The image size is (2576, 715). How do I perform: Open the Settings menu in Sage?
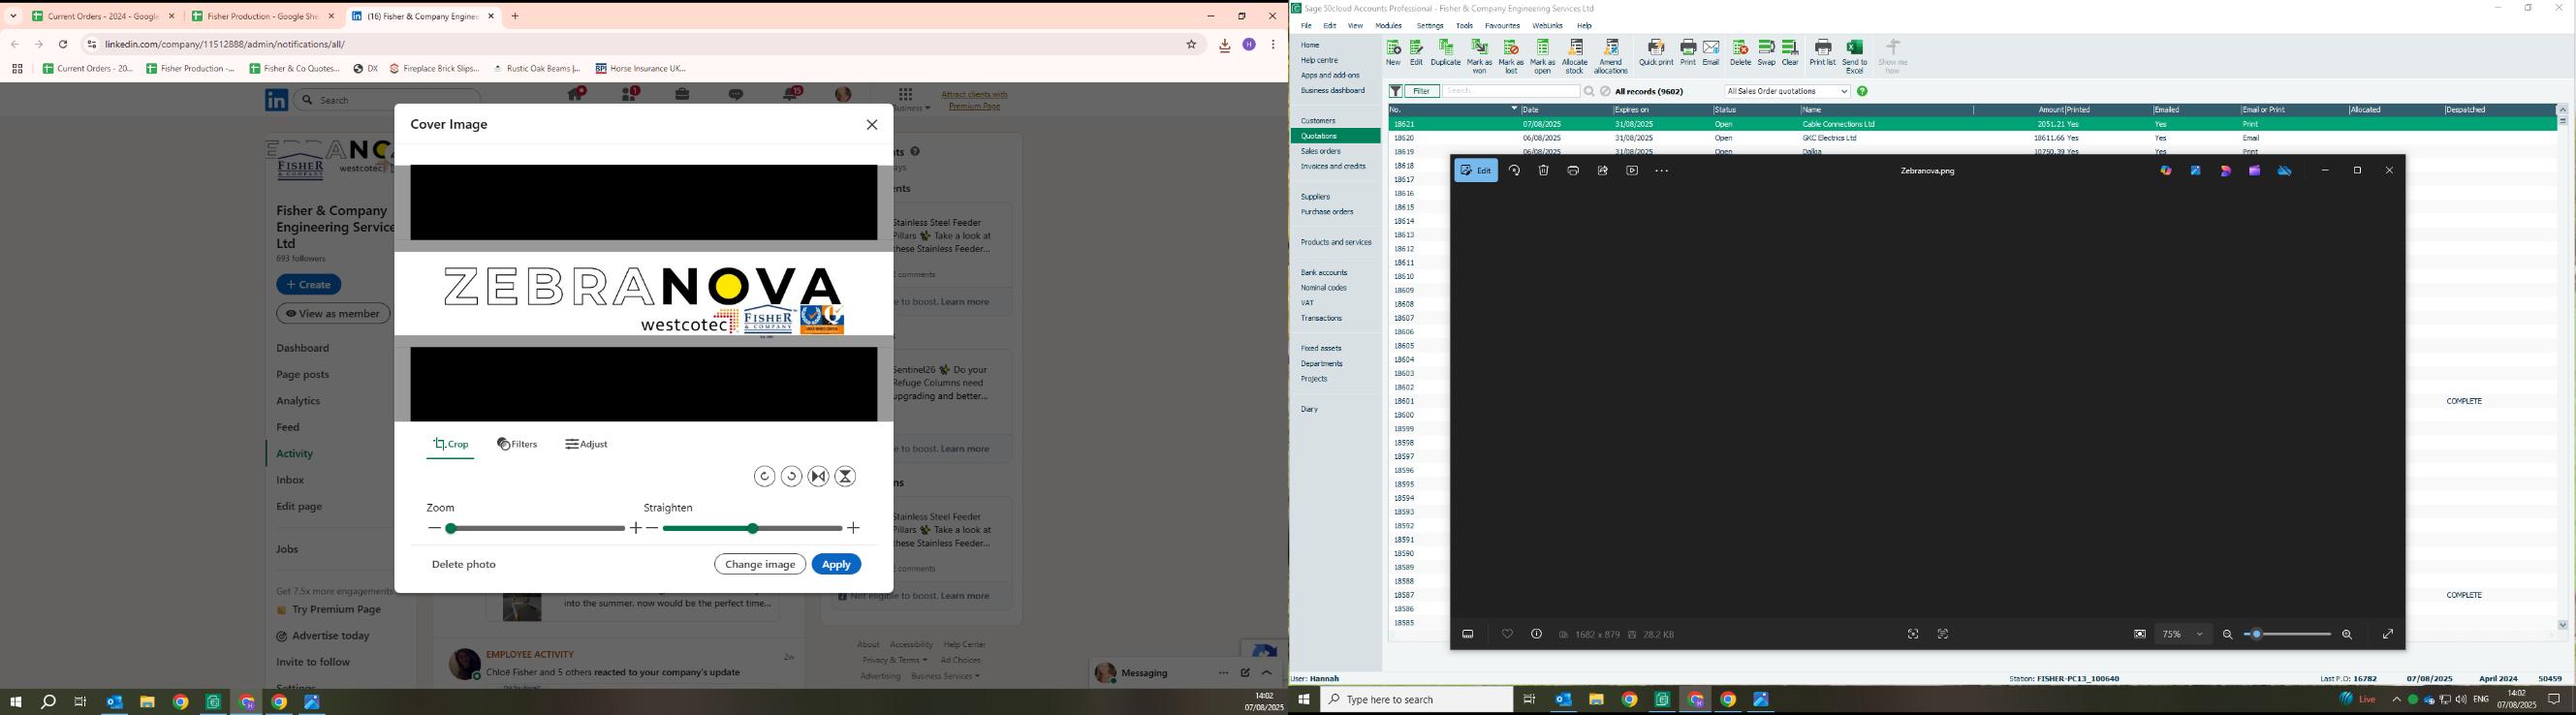pos(1430,26)
